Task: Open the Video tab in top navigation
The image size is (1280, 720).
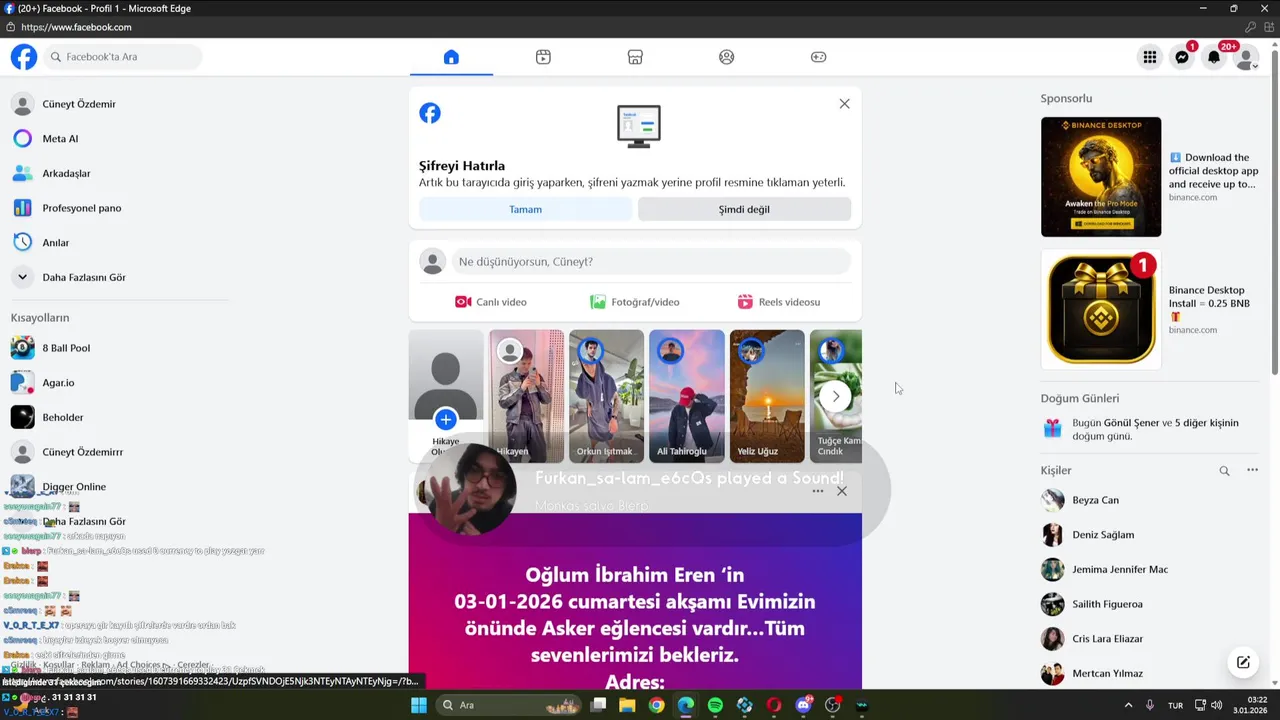Action: pyautogui.click(x=543, y=57)
